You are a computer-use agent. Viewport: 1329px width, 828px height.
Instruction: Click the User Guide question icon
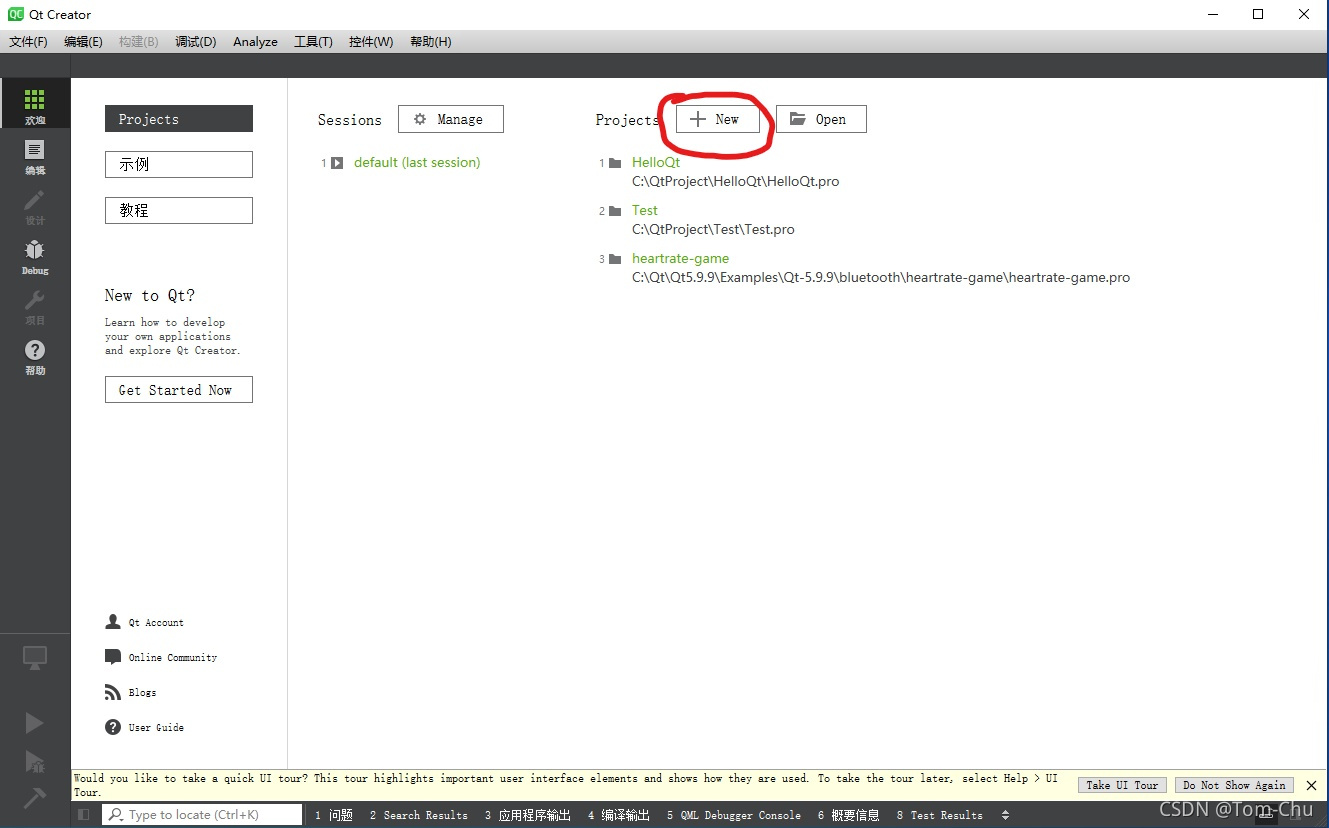pos(113,727)
